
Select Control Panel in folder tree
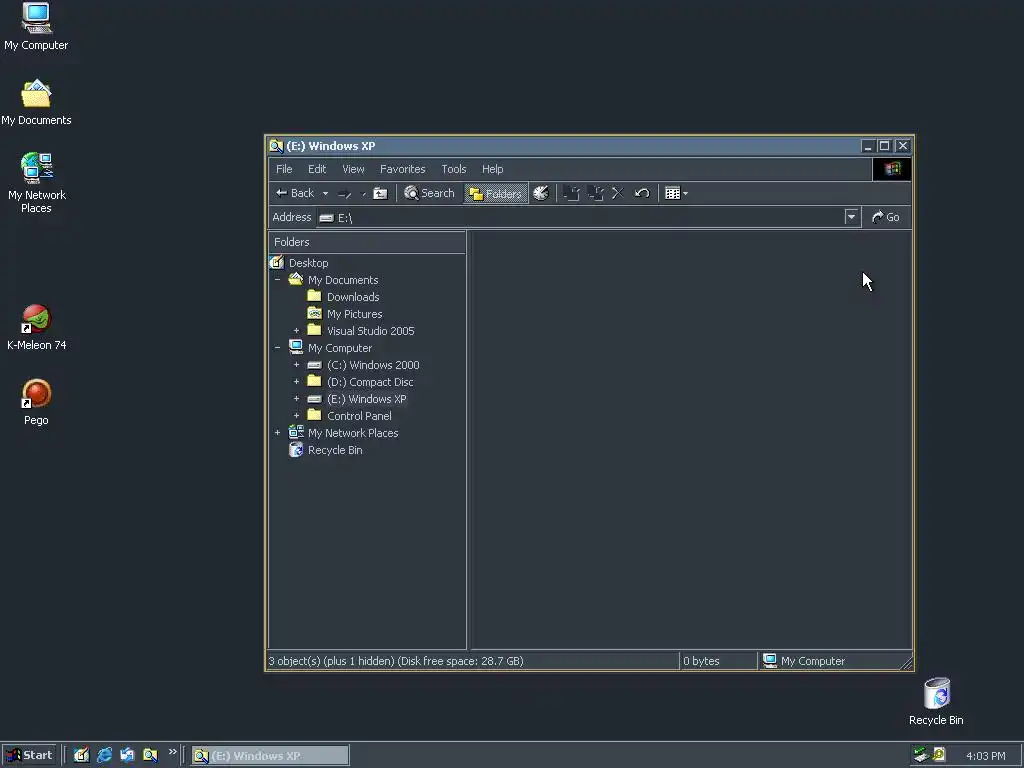click(x=359, y=416)
